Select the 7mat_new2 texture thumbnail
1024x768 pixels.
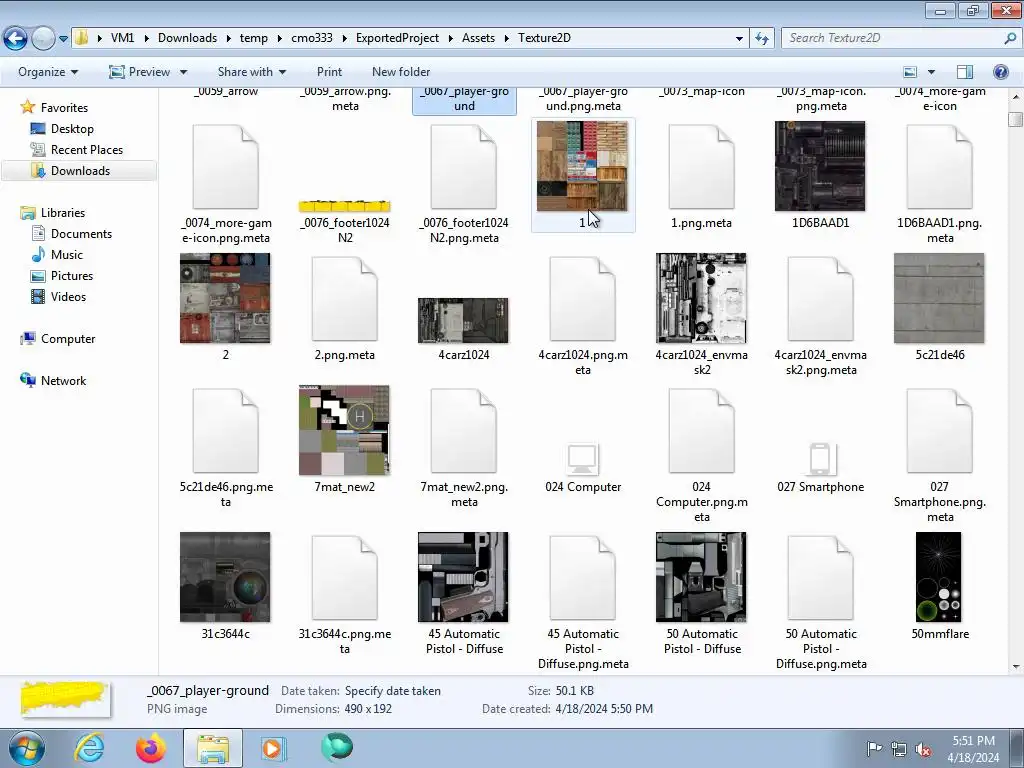click(344, 430)
